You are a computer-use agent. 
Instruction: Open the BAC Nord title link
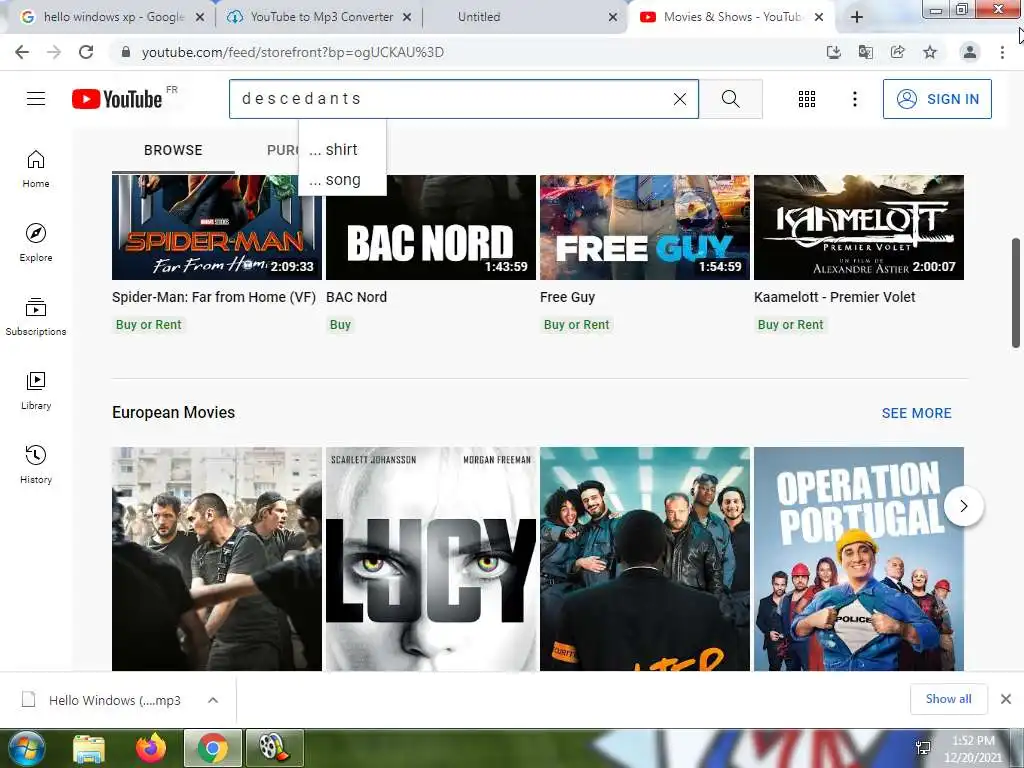pyautogui.click(x=356, y=297)
